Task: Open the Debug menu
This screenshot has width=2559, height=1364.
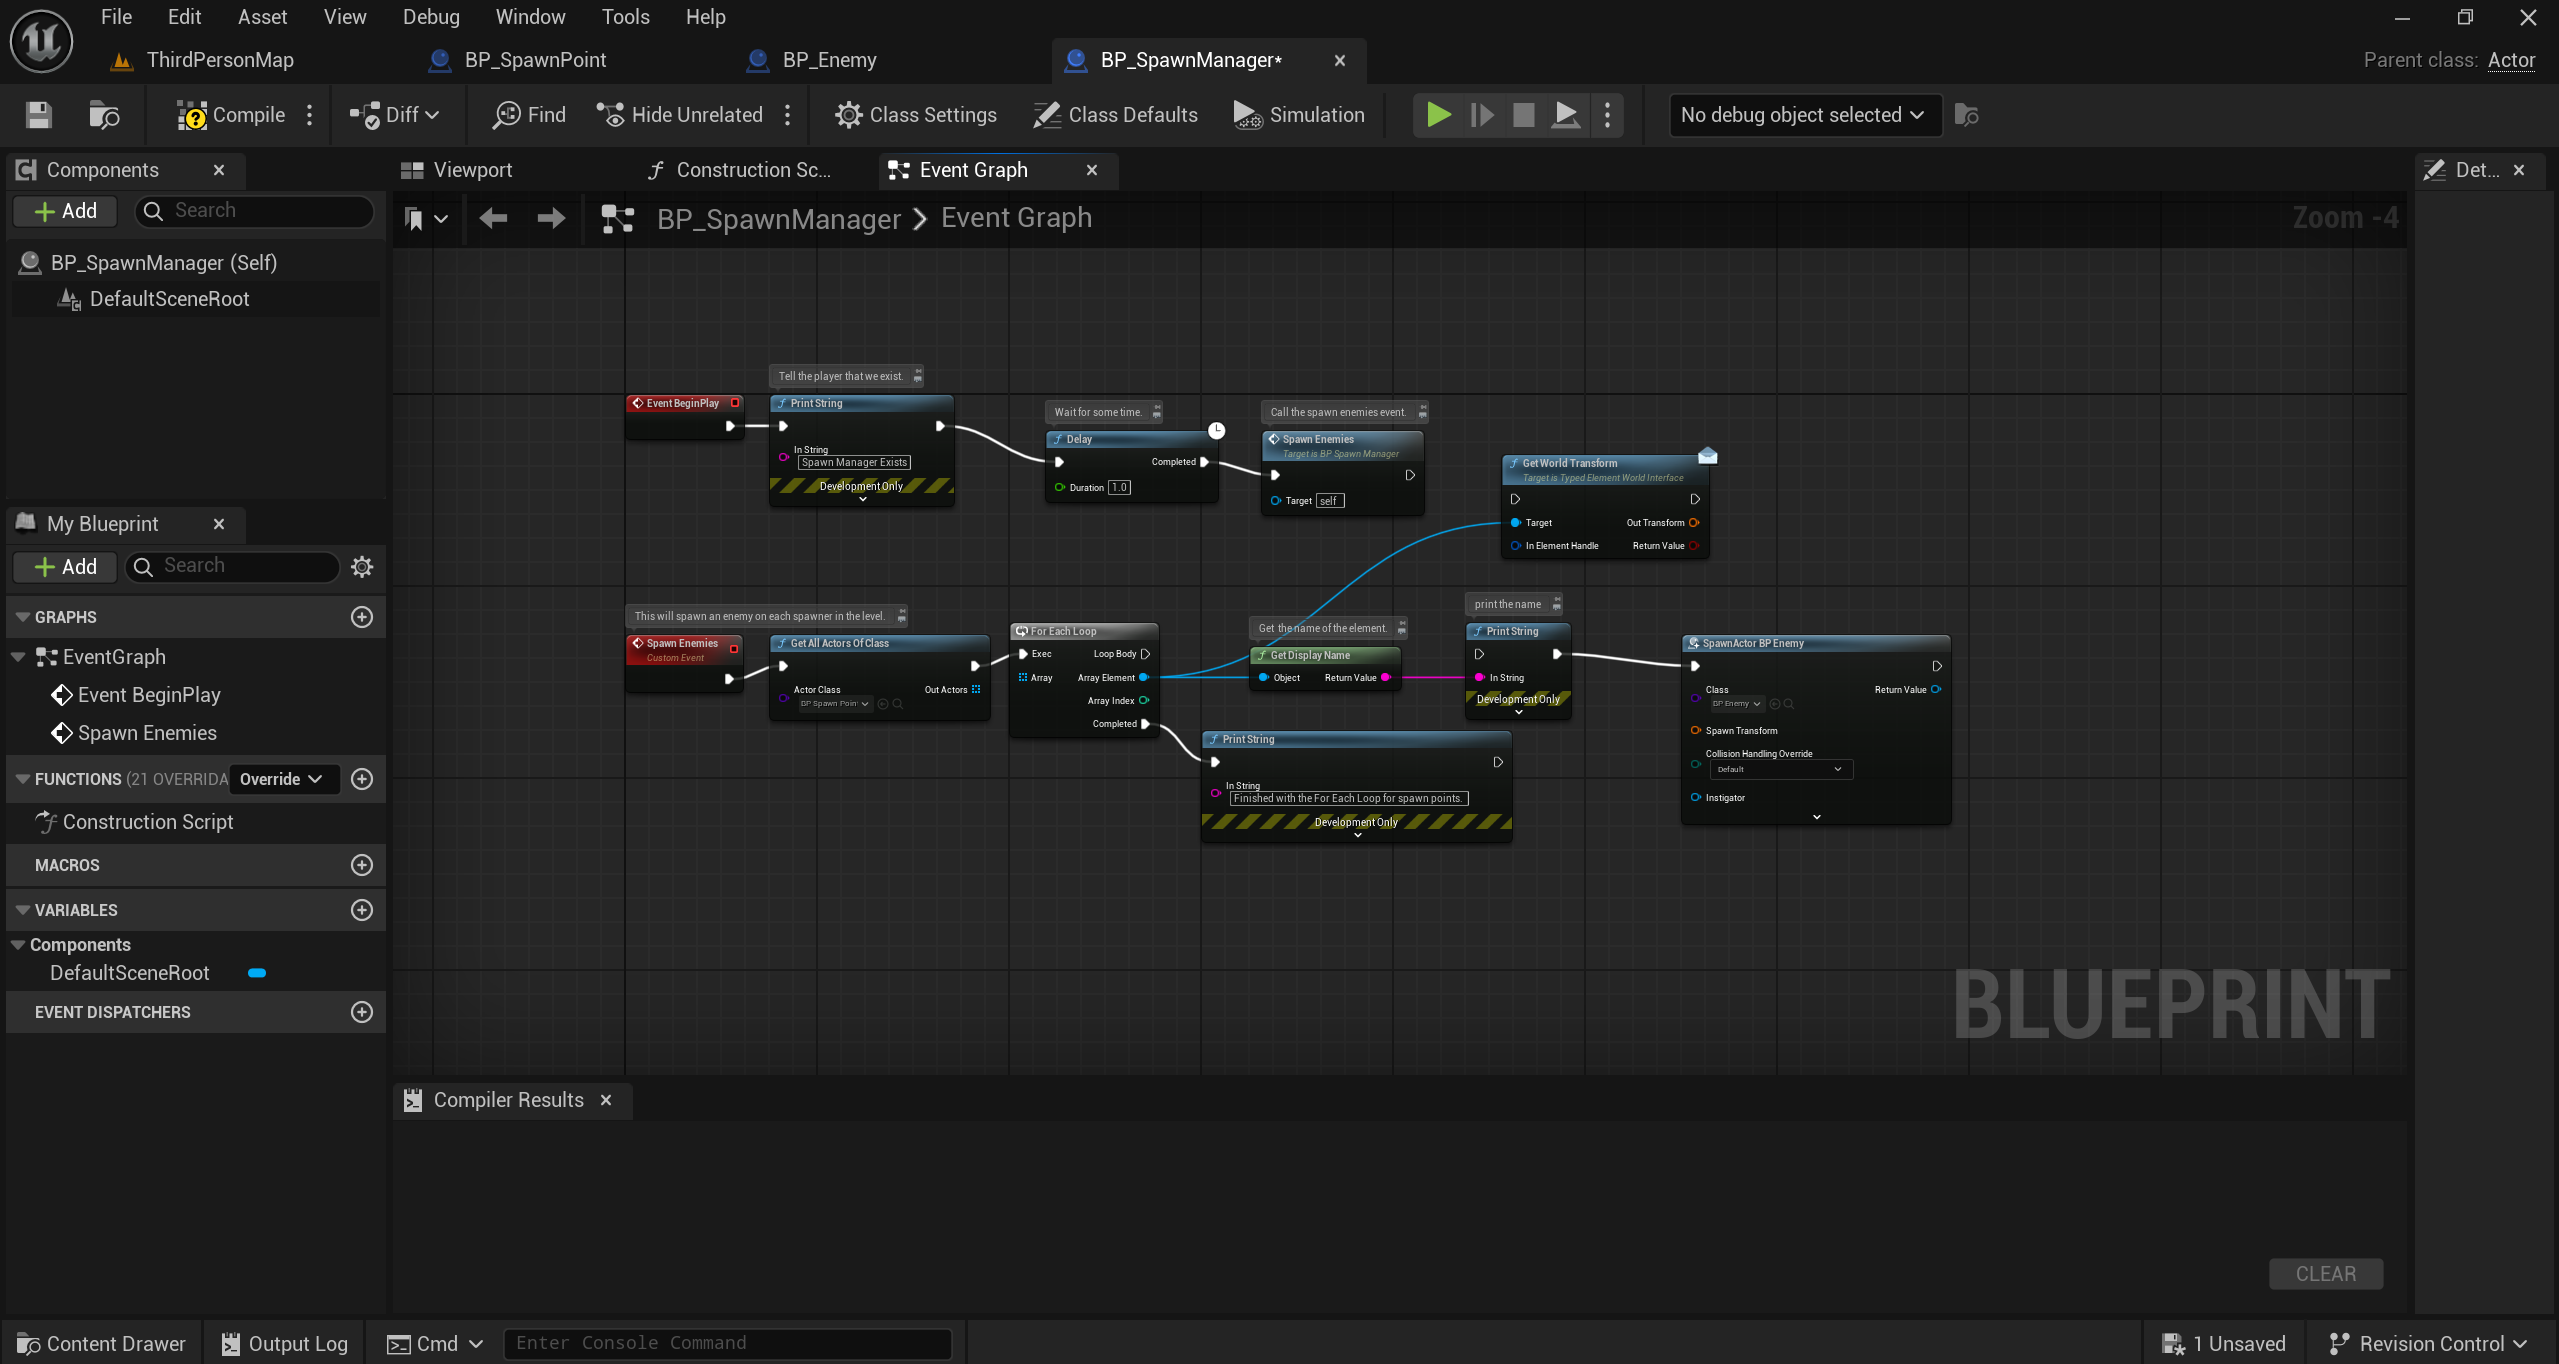Action: 431,17
